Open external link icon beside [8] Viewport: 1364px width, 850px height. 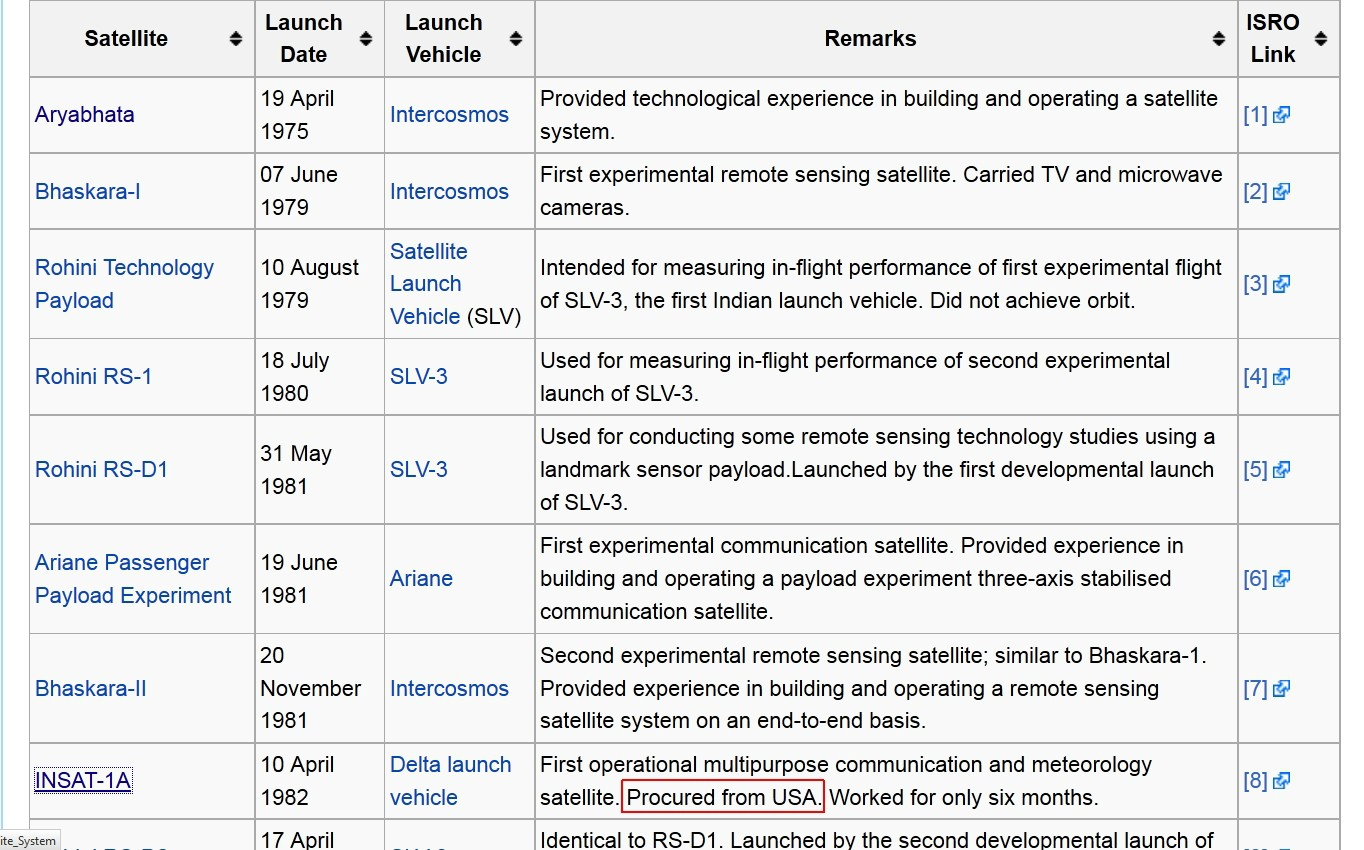(1282, 780)
